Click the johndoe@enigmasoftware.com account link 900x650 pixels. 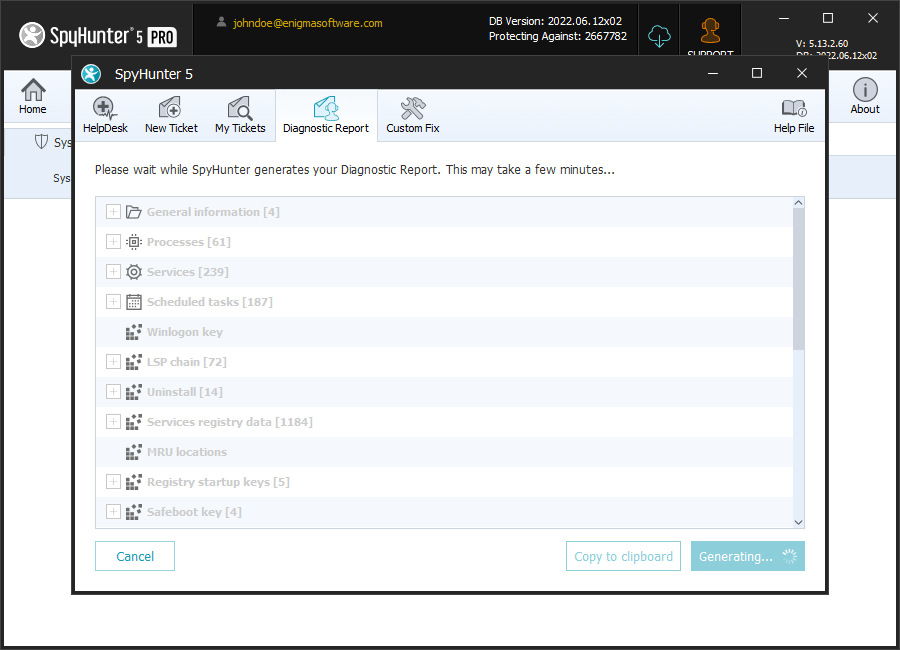(x=308, y=23)
